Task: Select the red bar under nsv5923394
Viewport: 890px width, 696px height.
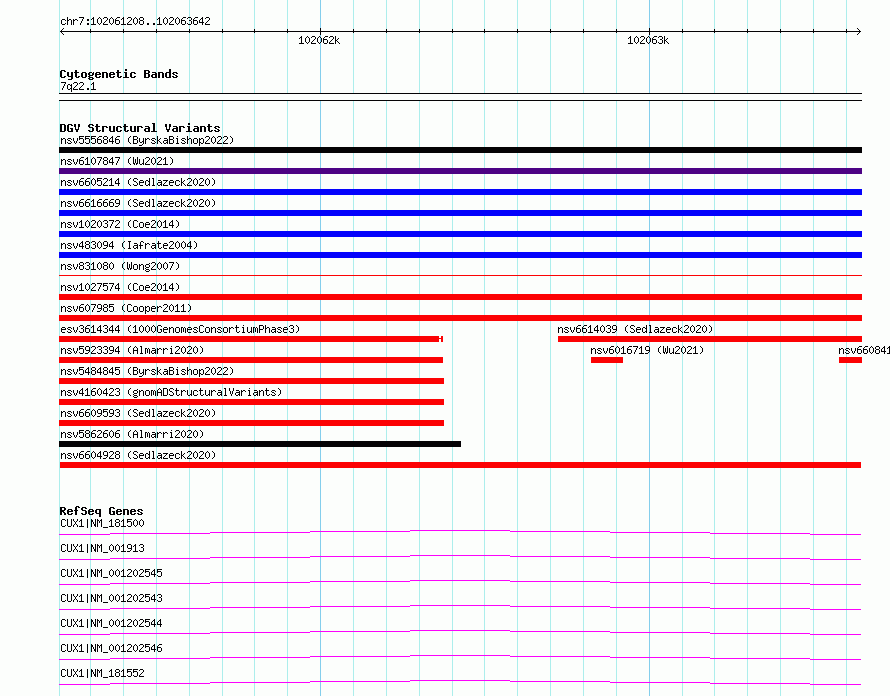Action: coord(251,360)
